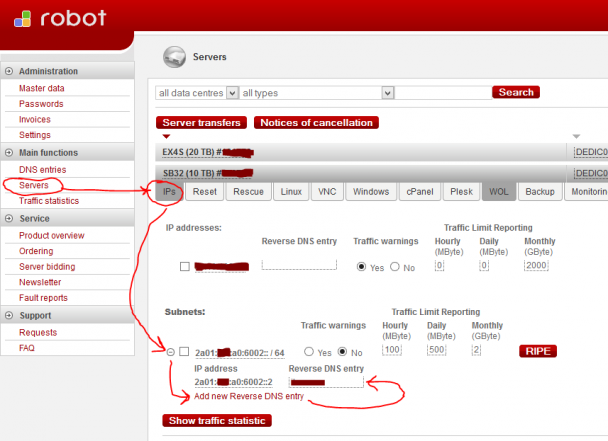Open Ordering in sidebar
The image size is (608, 441).
pos(36,251)
